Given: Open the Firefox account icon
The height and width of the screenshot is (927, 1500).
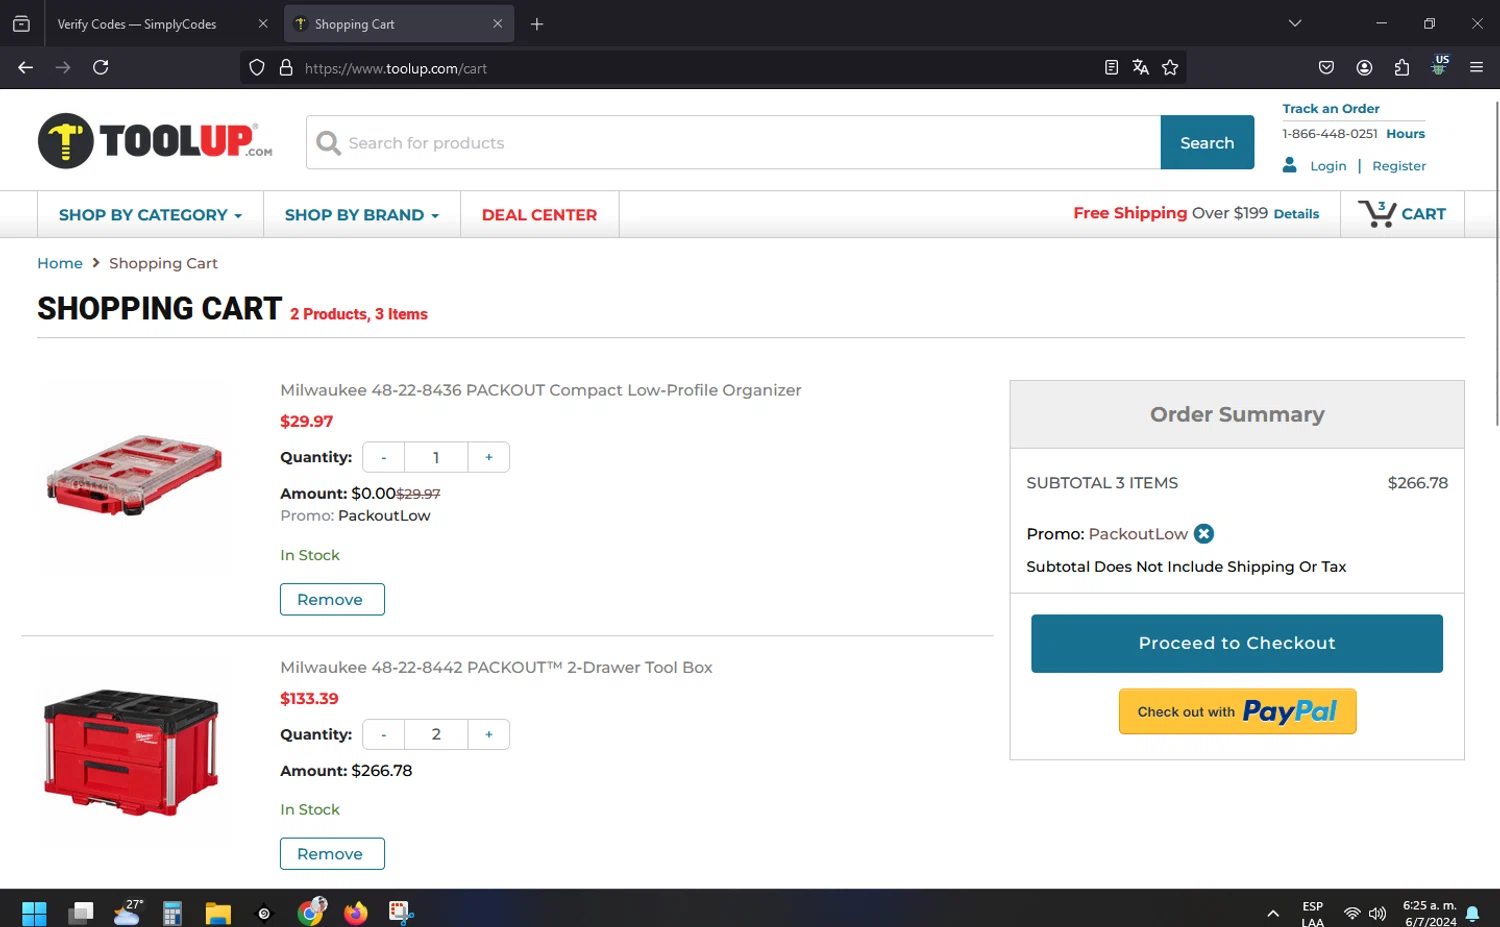Looking at the screenshot, I should coord(1364,67).
